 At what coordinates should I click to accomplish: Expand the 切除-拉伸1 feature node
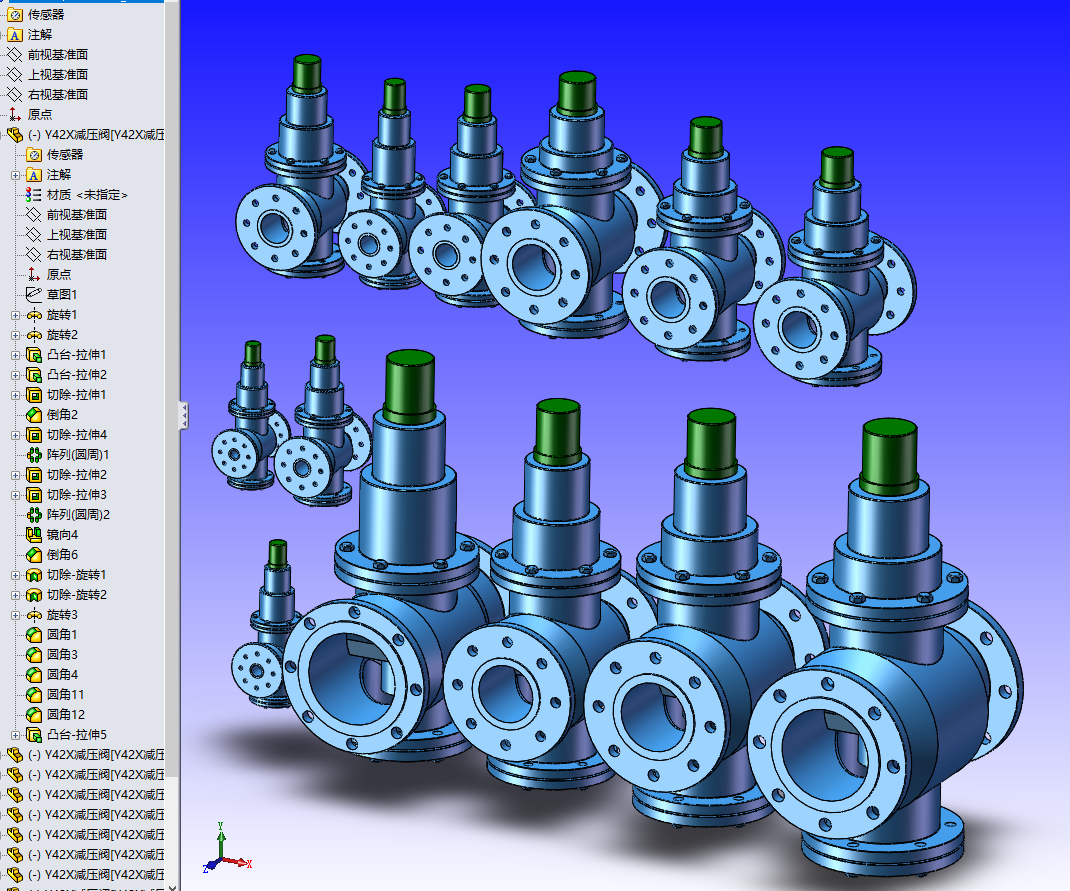point(16,395)
